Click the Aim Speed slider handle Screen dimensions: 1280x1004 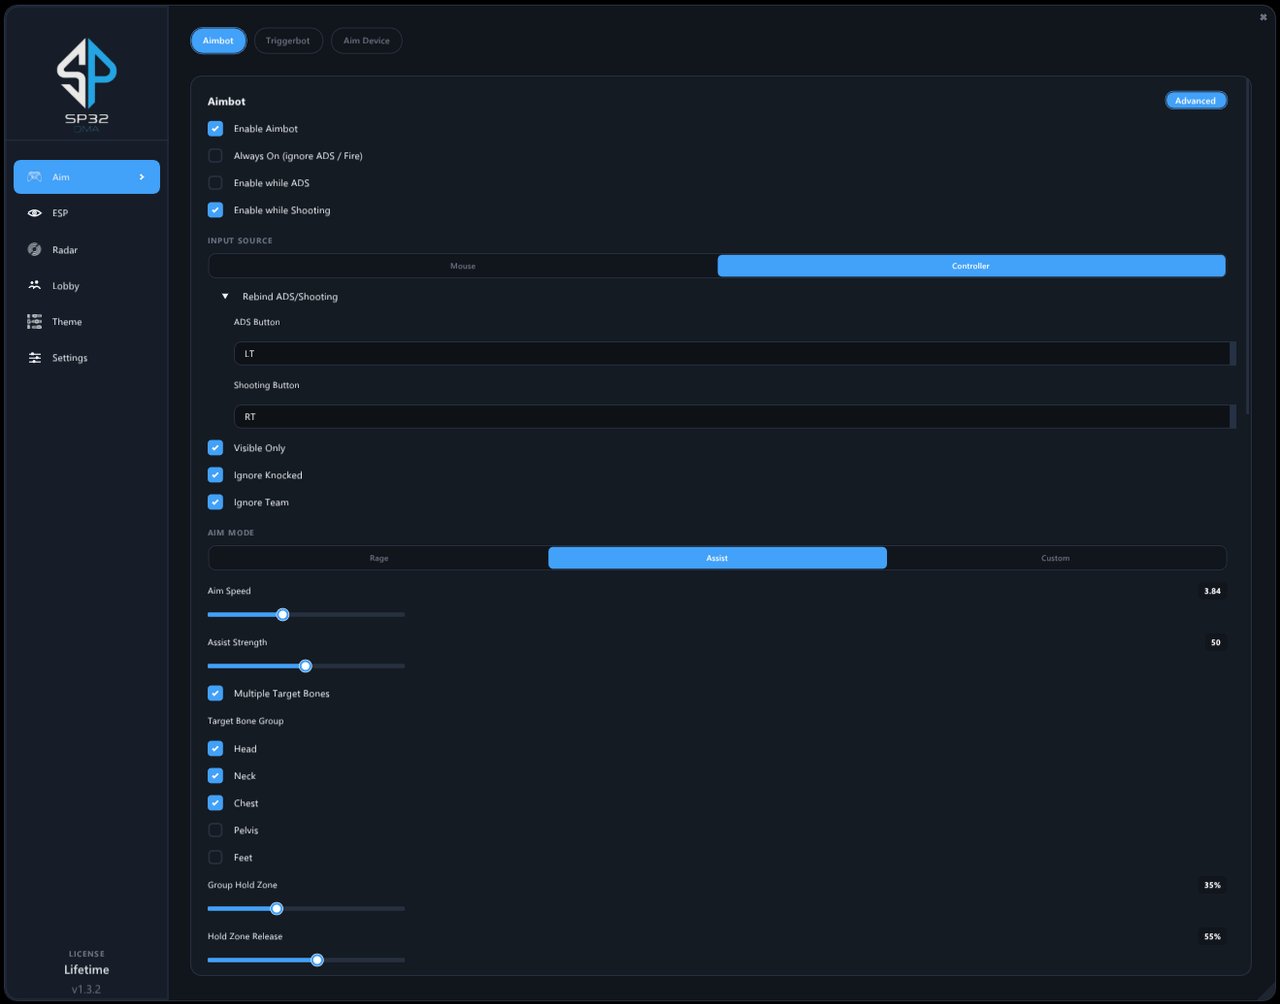(282, 615)
